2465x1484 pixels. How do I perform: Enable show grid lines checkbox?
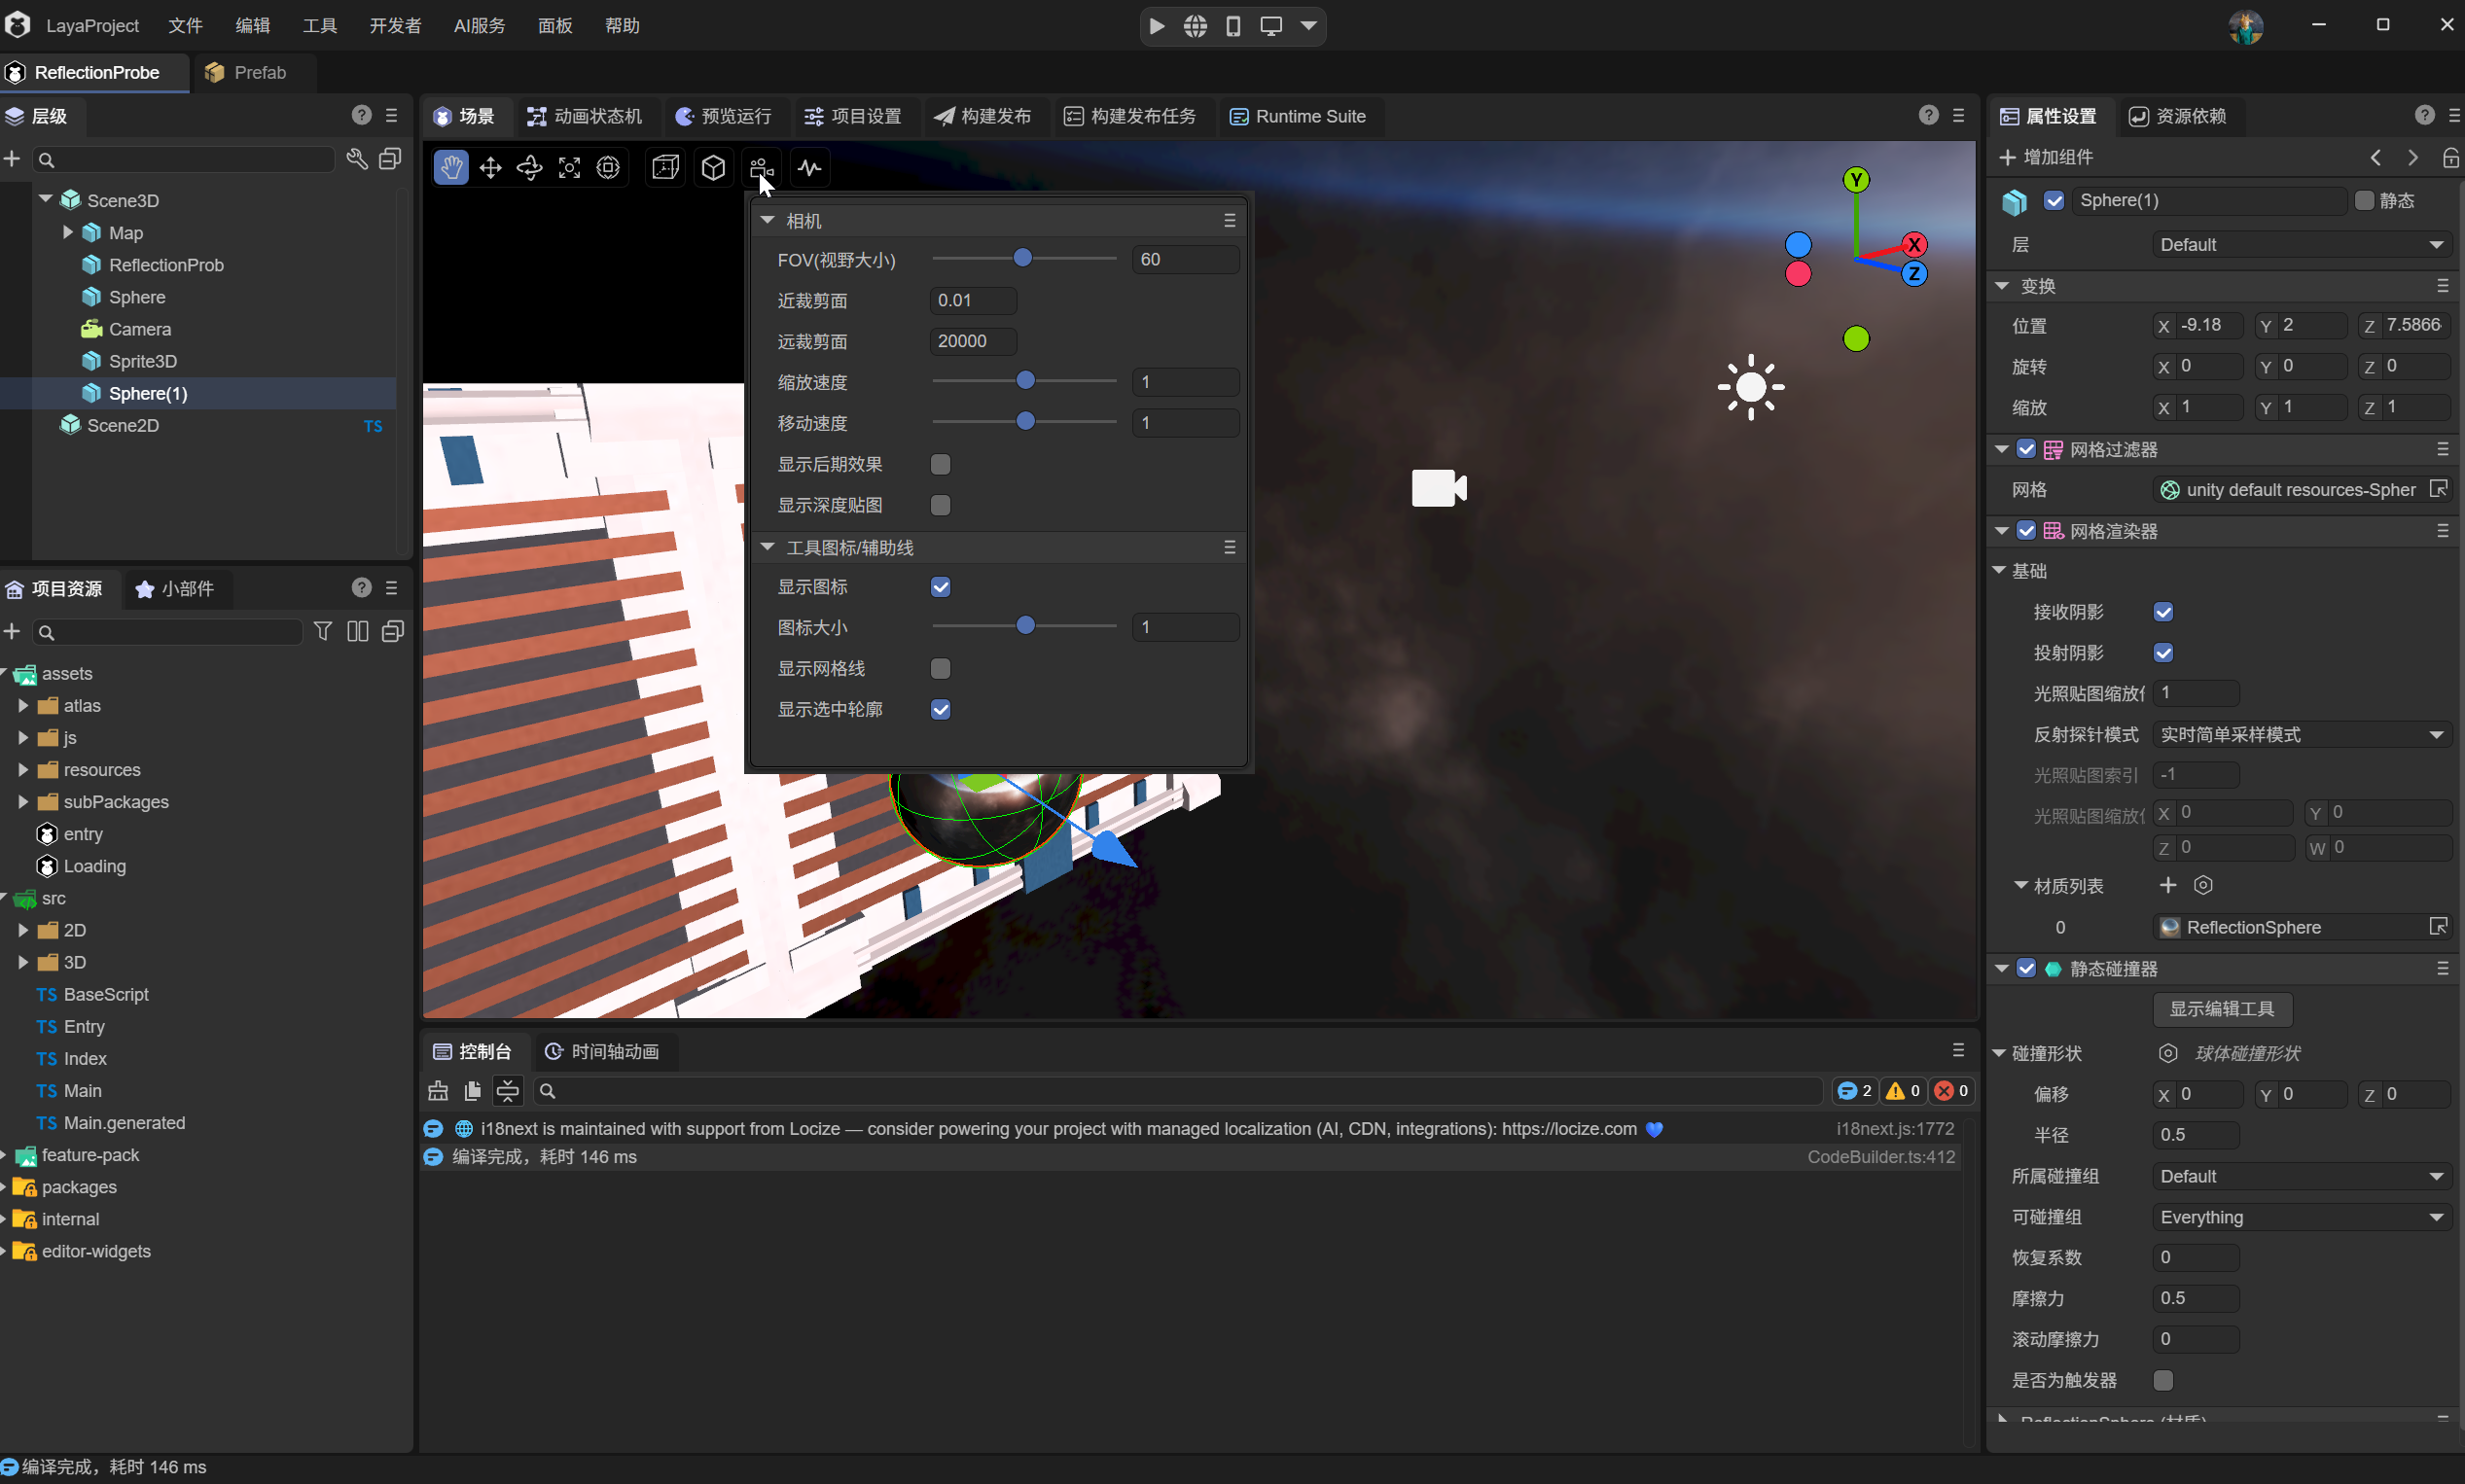pyautogui.click(x=940, y=668)
